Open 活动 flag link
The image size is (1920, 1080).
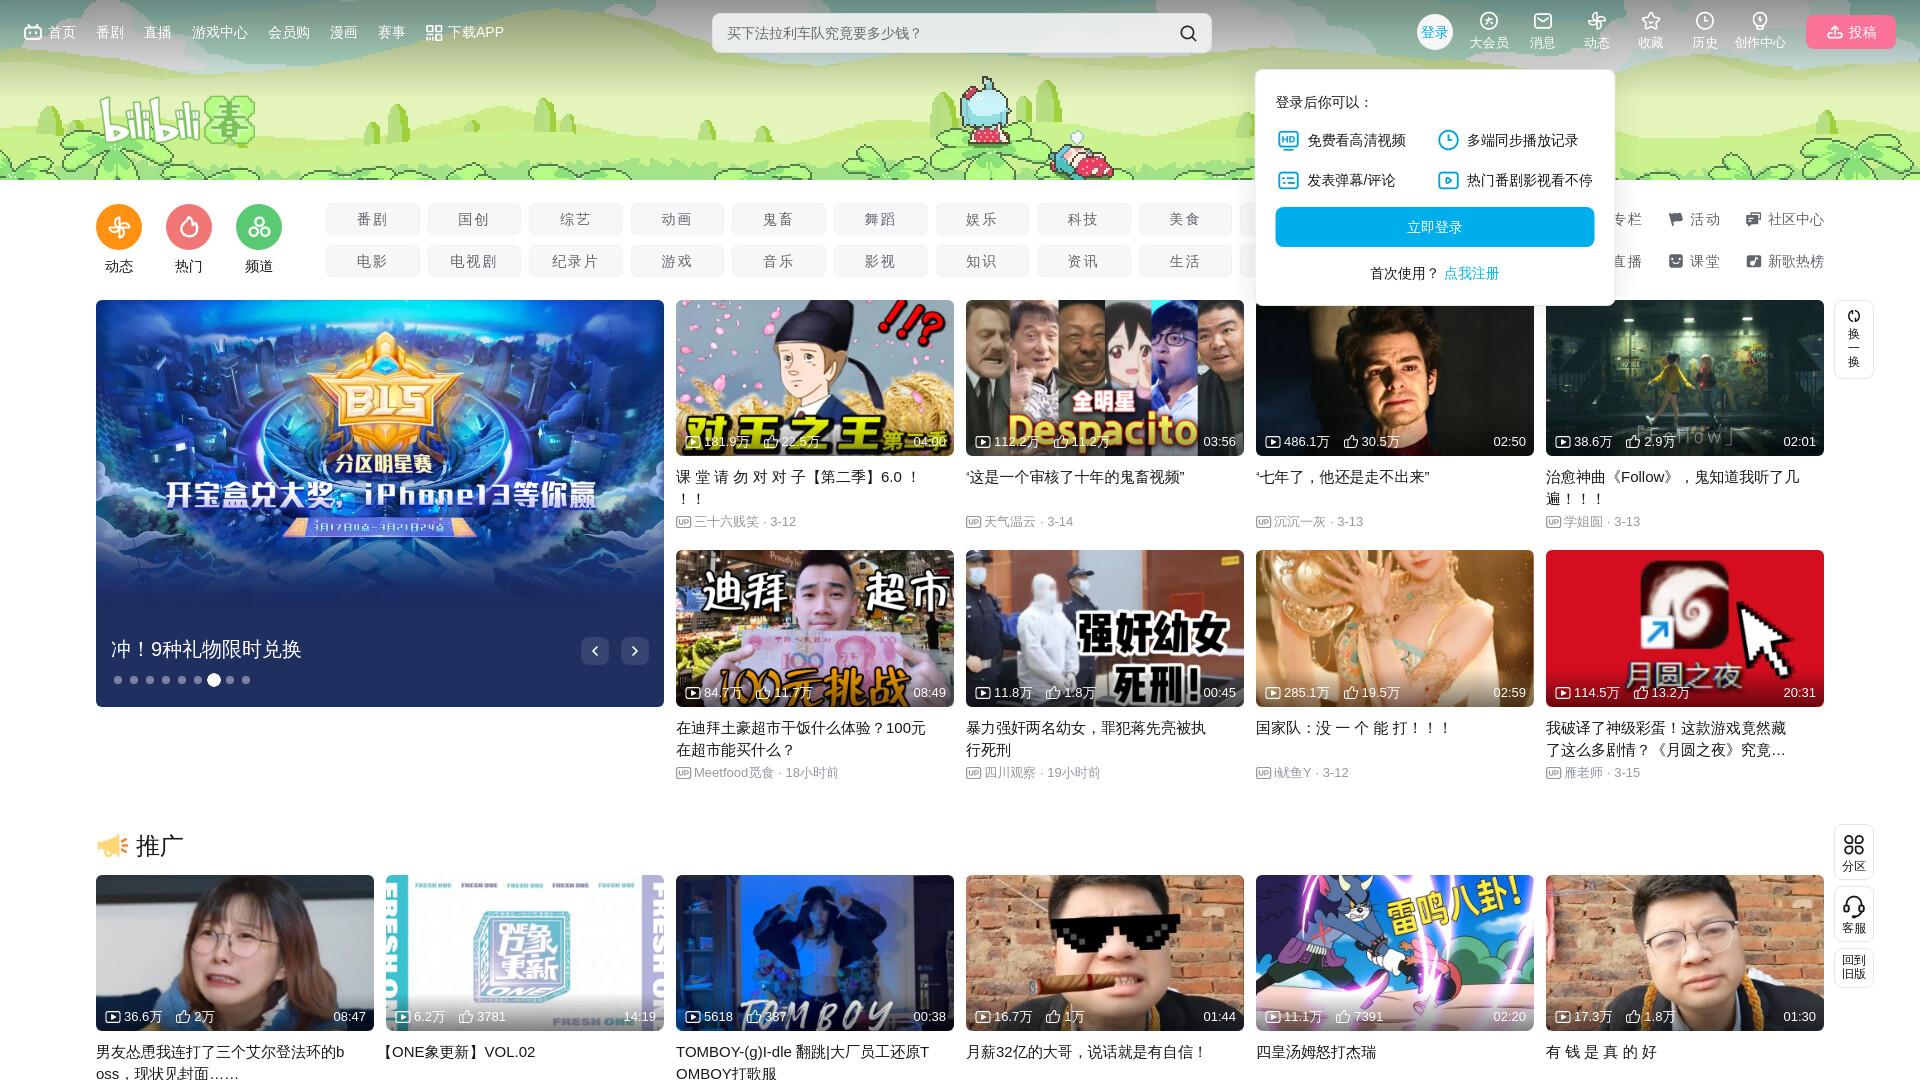1694,219
